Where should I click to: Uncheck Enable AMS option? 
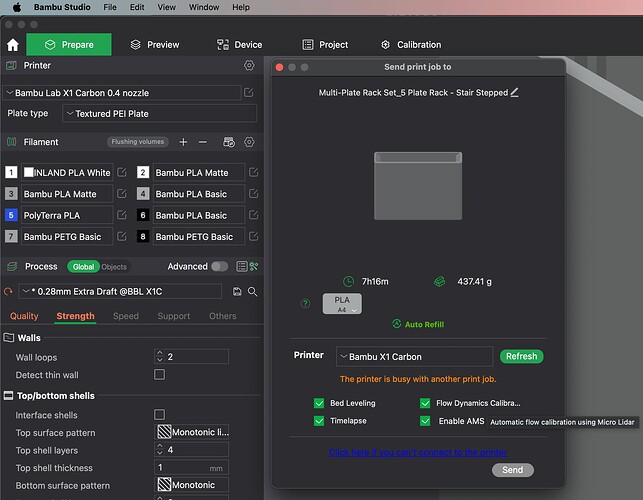[425, 421]
